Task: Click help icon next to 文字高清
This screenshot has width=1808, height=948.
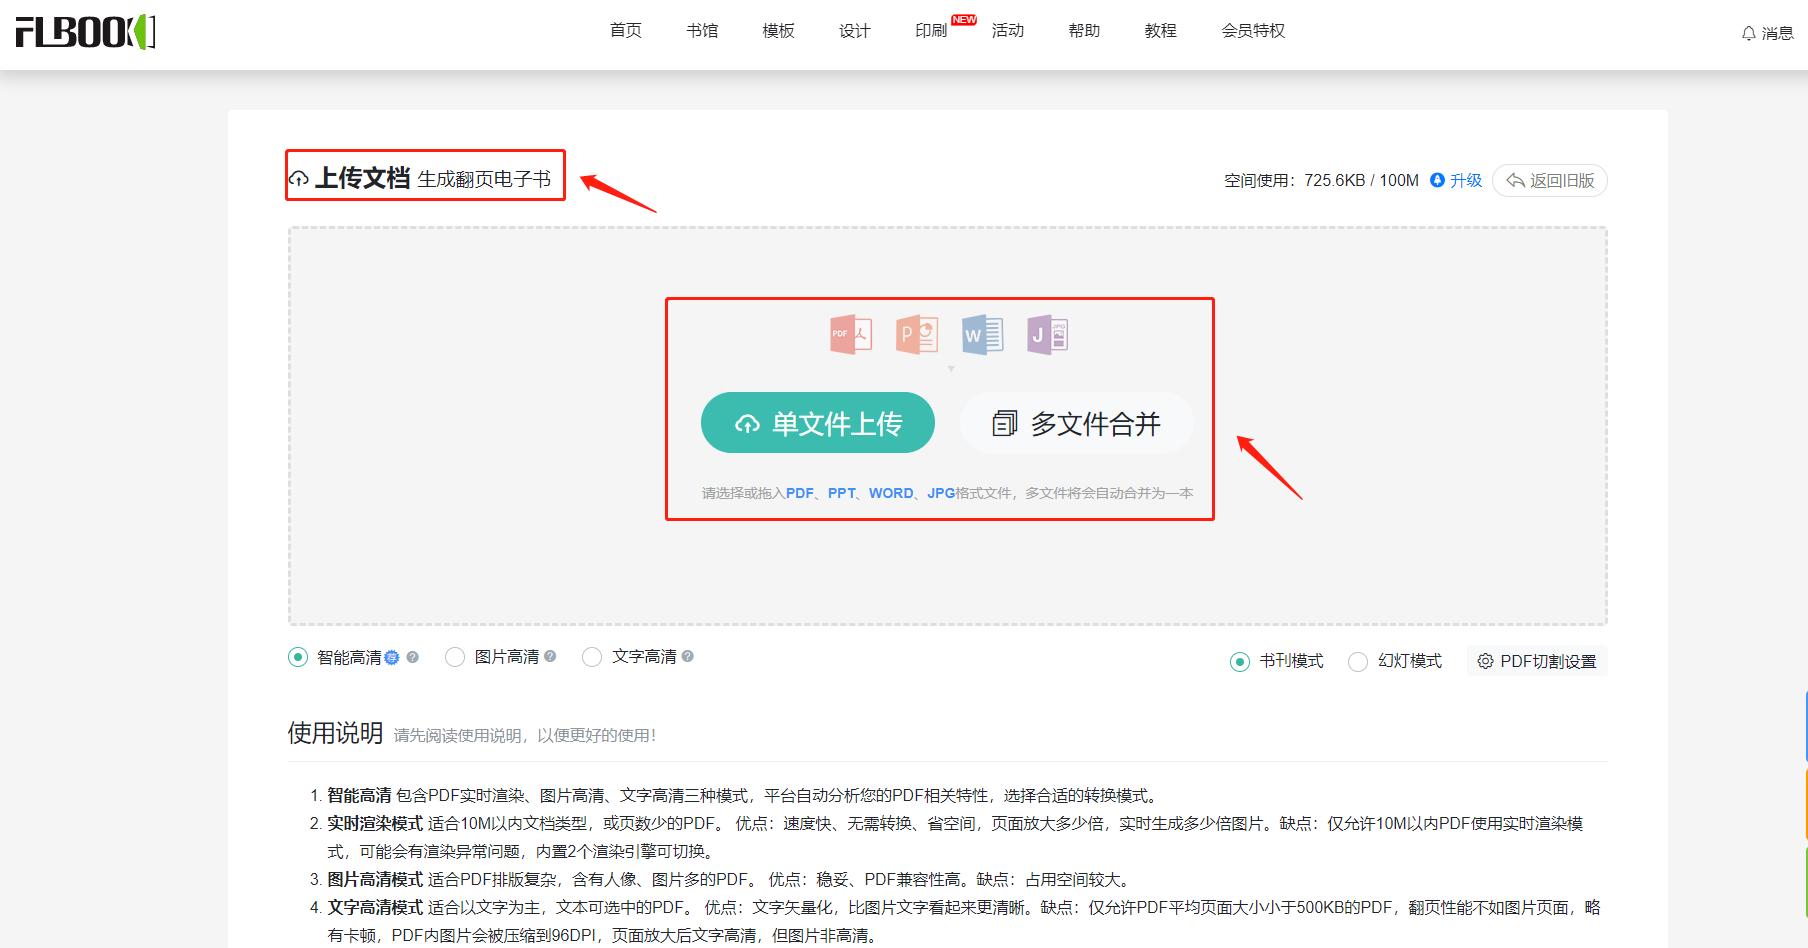Action: coord(687,656)
